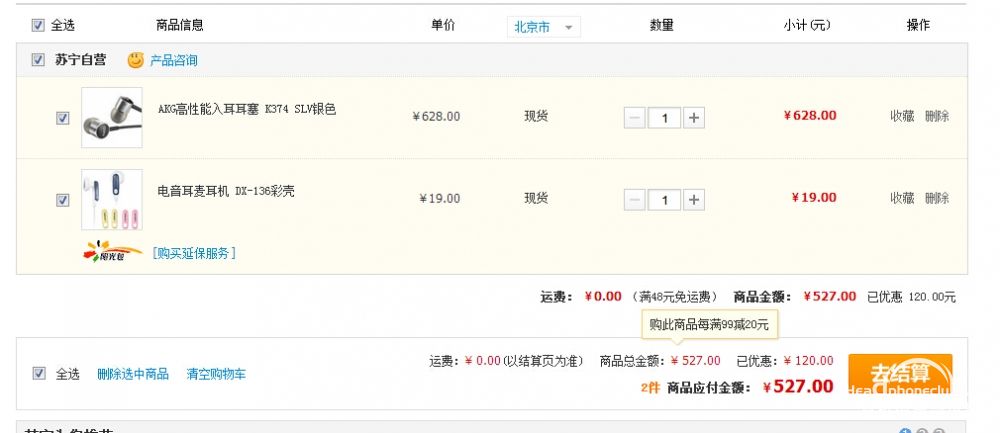Open the AKG K374 earphone thumbnail

click(112, 117)
